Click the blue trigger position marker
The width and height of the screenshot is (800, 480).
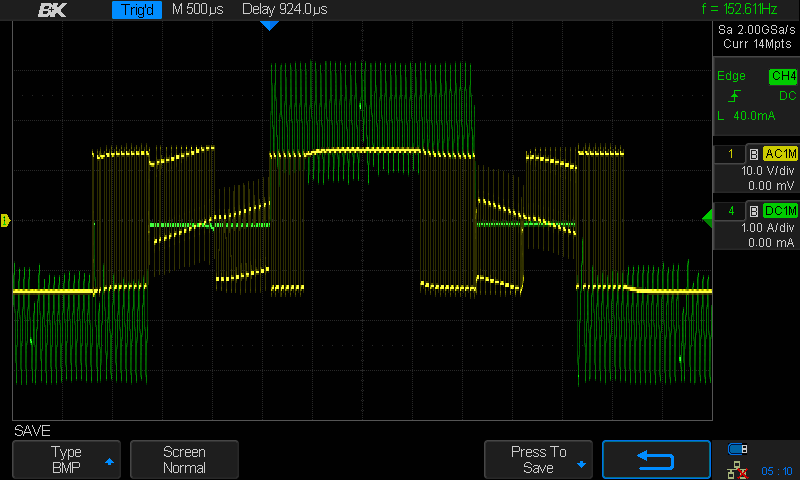[x=269, y=26]
